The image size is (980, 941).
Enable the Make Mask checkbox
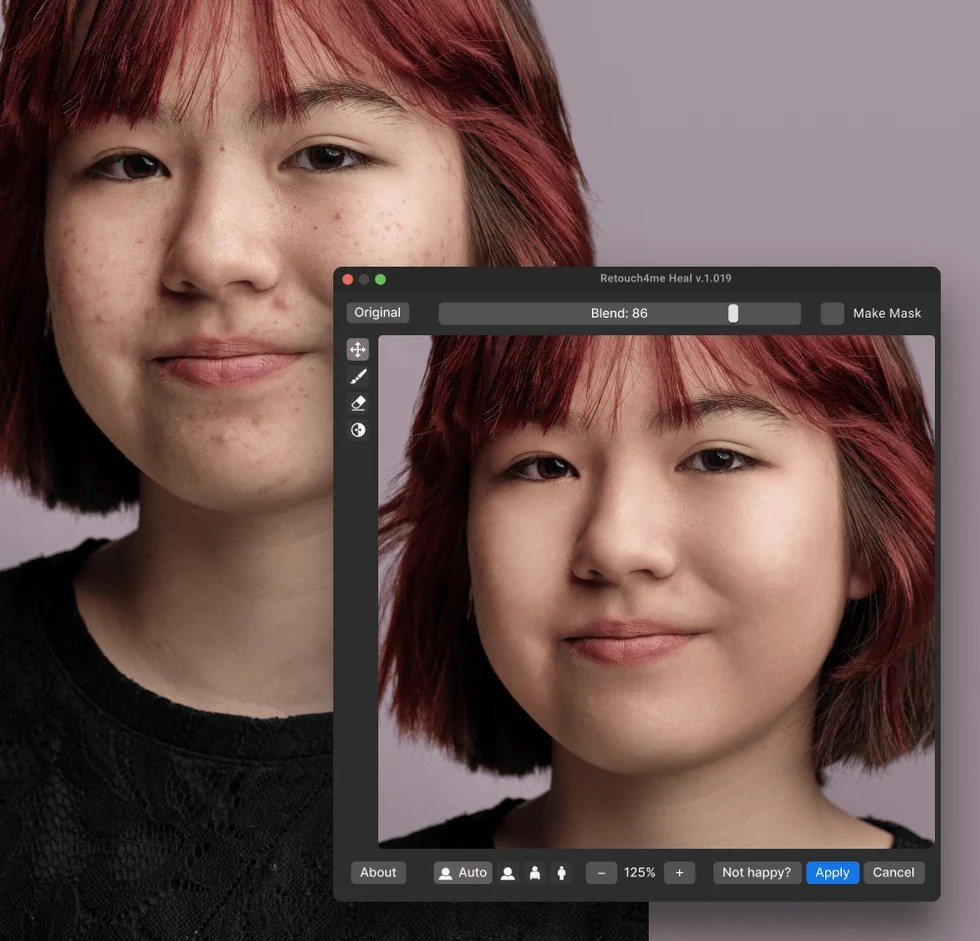pos(832,313)
